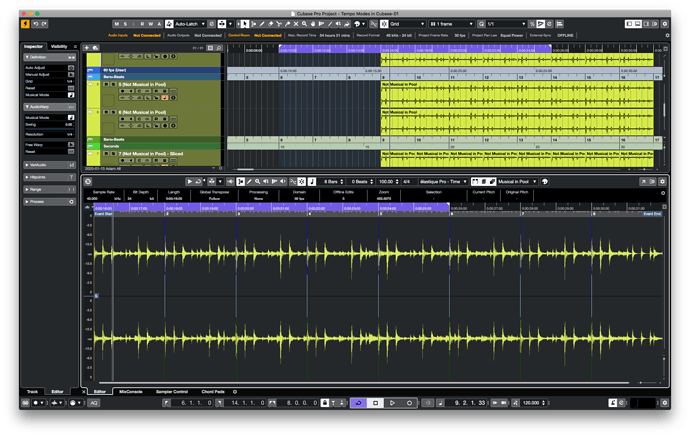Open the Sampler Control tab

click(172, 391)
